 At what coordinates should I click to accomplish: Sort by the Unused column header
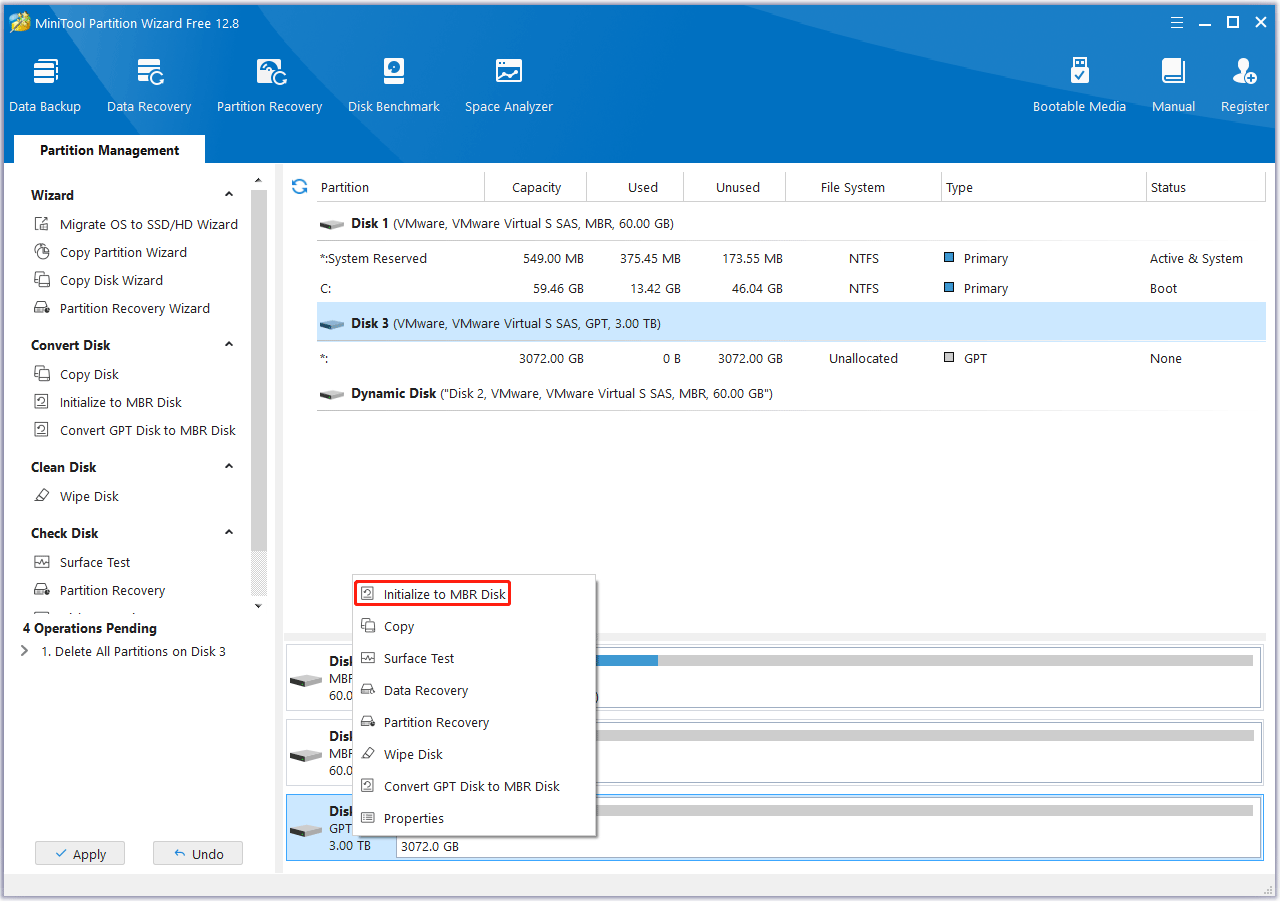pyautogui.click(x=736, y=187)
